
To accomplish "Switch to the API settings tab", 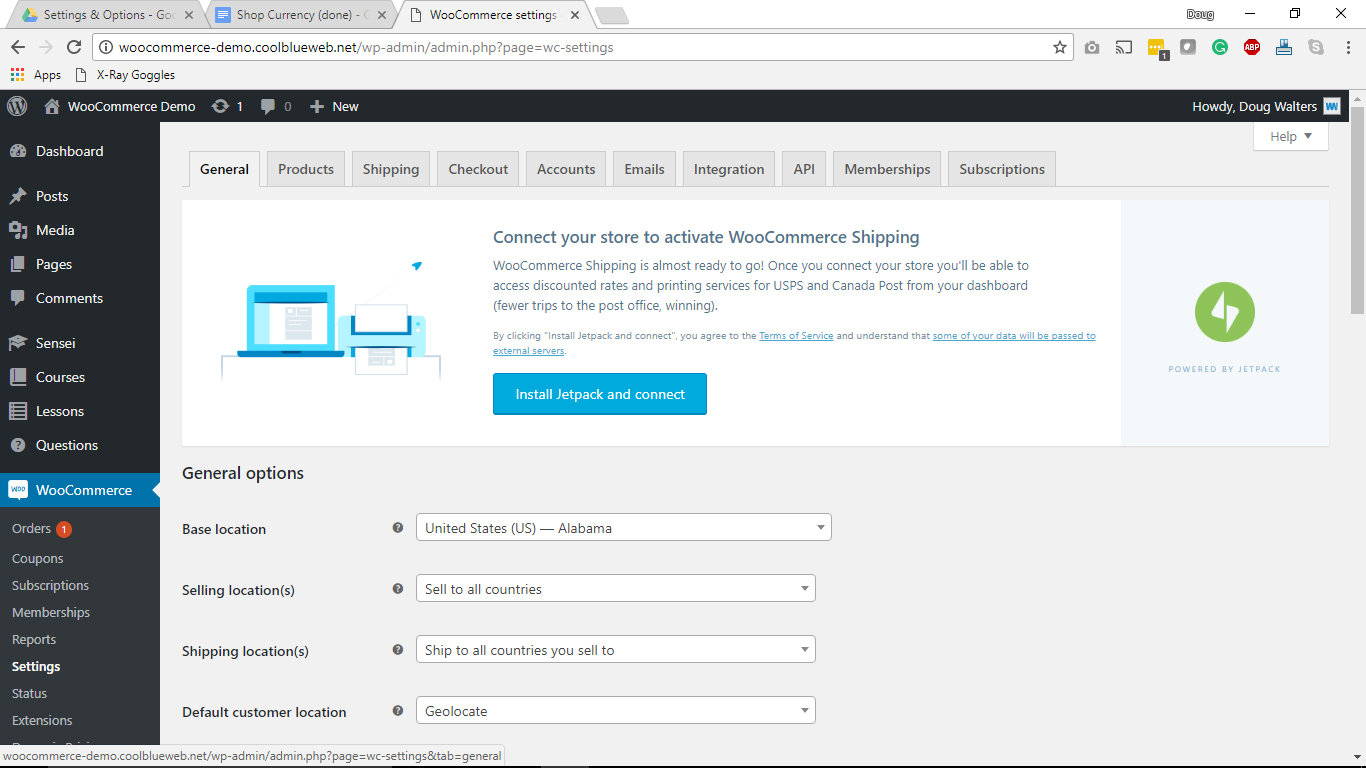I will click(804, 169).
